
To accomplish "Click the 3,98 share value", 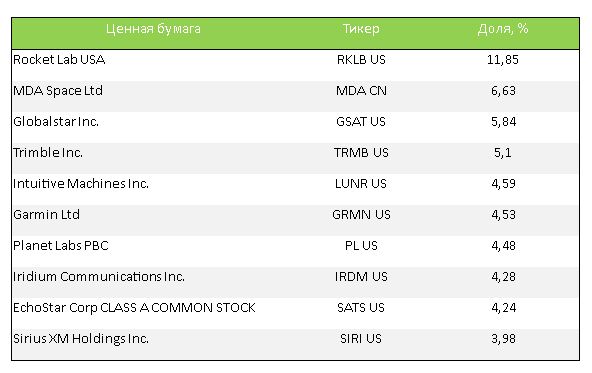I will (x=503, y=338).
